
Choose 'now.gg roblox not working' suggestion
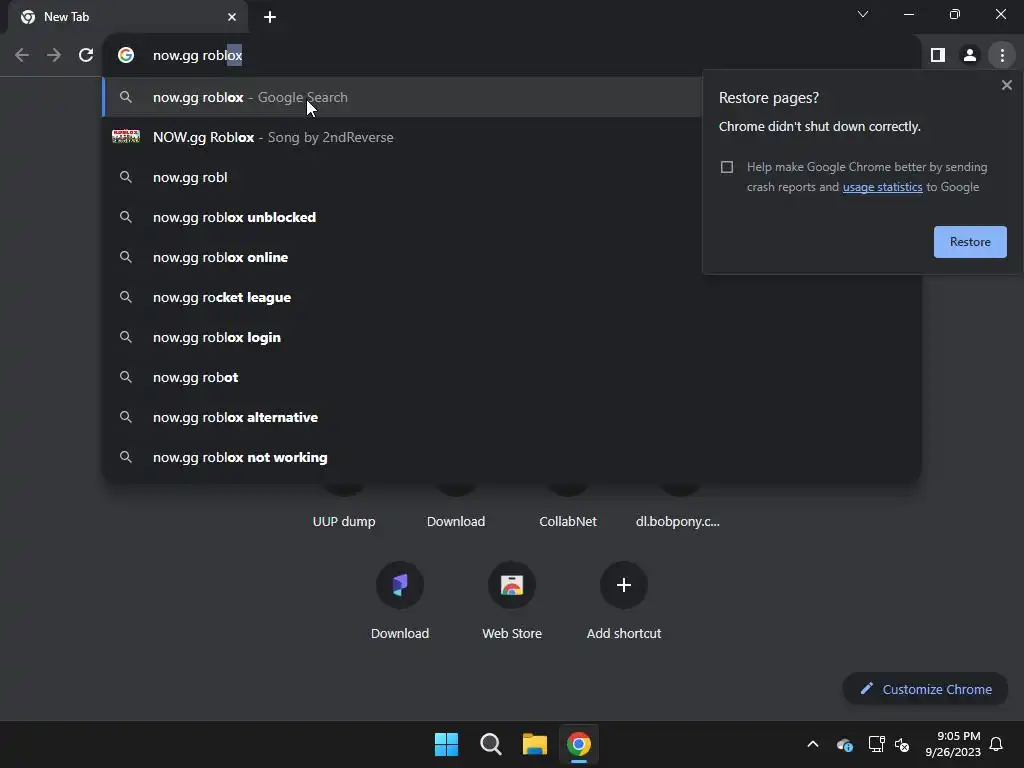(x=512, y=457)
